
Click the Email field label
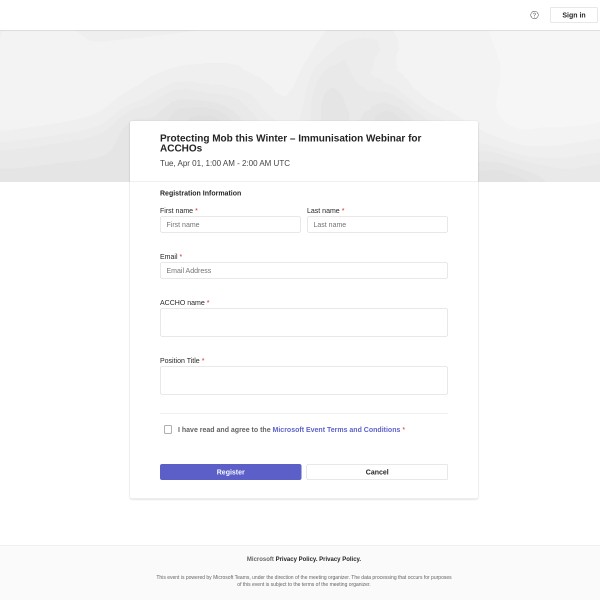(168, 257)
